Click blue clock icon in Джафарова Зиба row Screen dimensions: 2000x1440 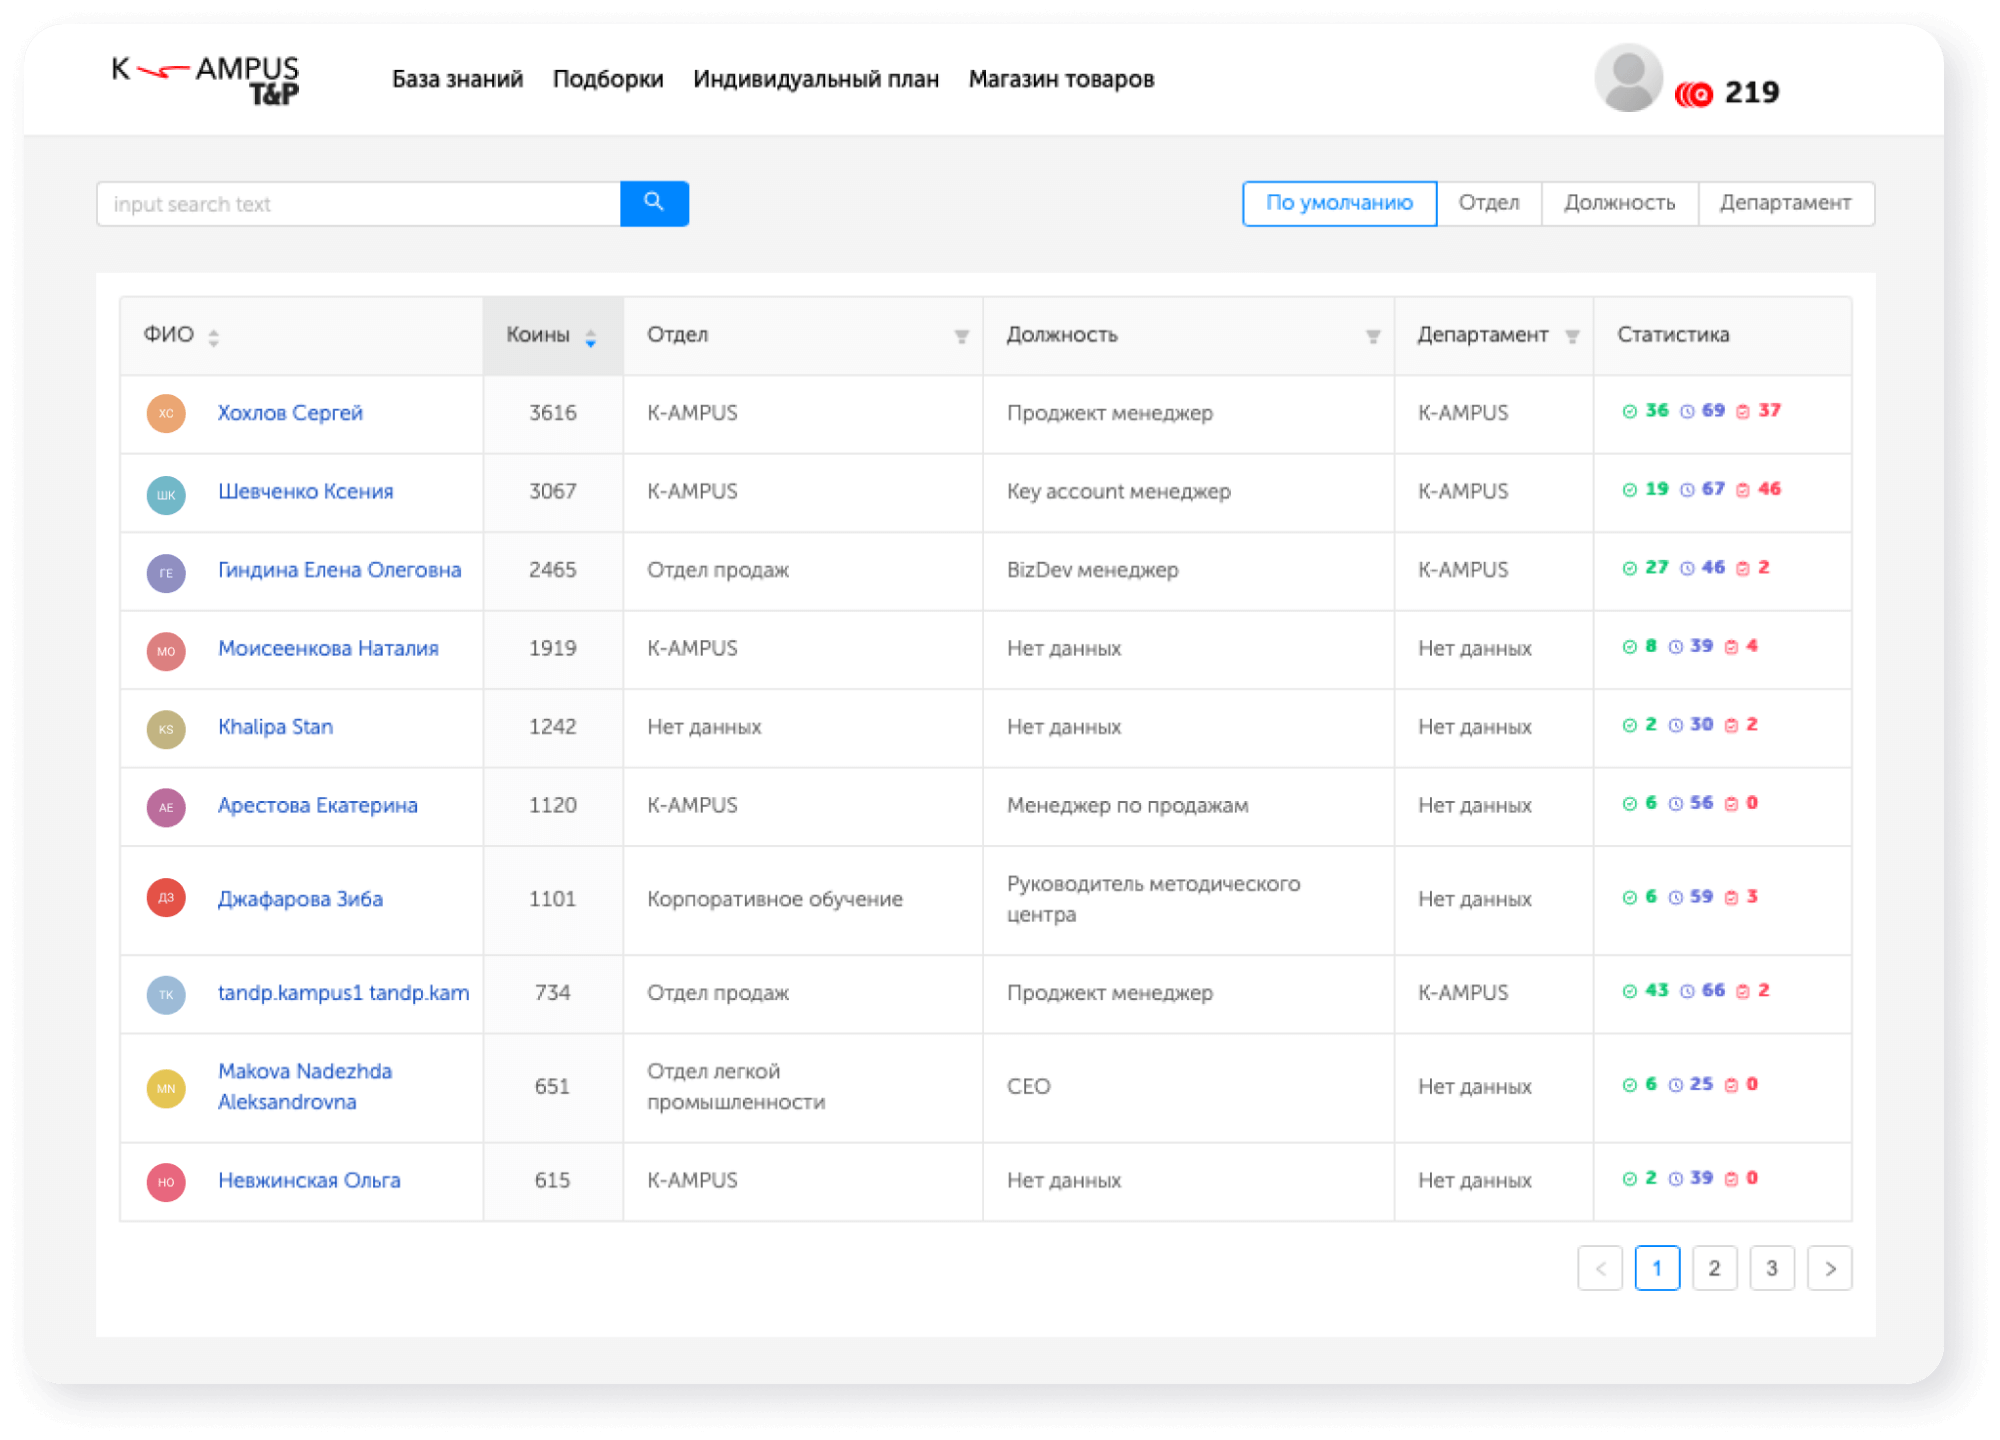[1676, 897]
